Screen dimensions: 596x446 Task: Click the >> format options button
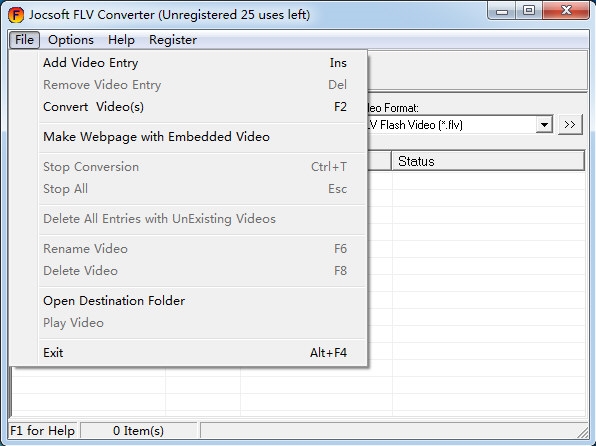(570, 125)
